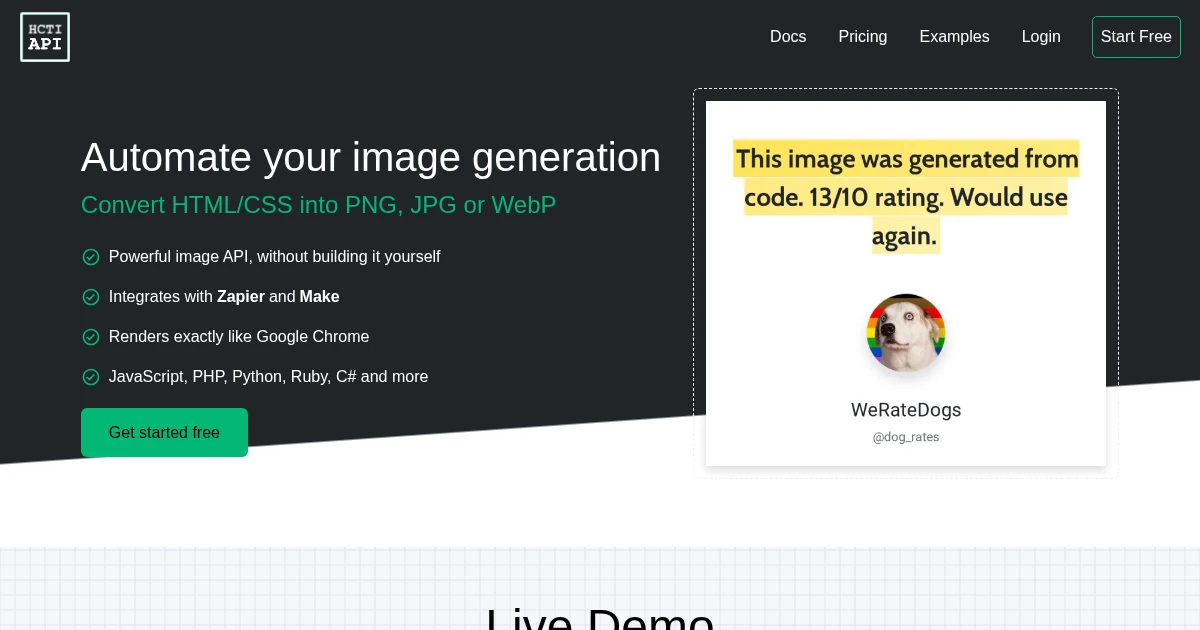
Task: Click the HCTI API logo
Action: pos(45,37)
